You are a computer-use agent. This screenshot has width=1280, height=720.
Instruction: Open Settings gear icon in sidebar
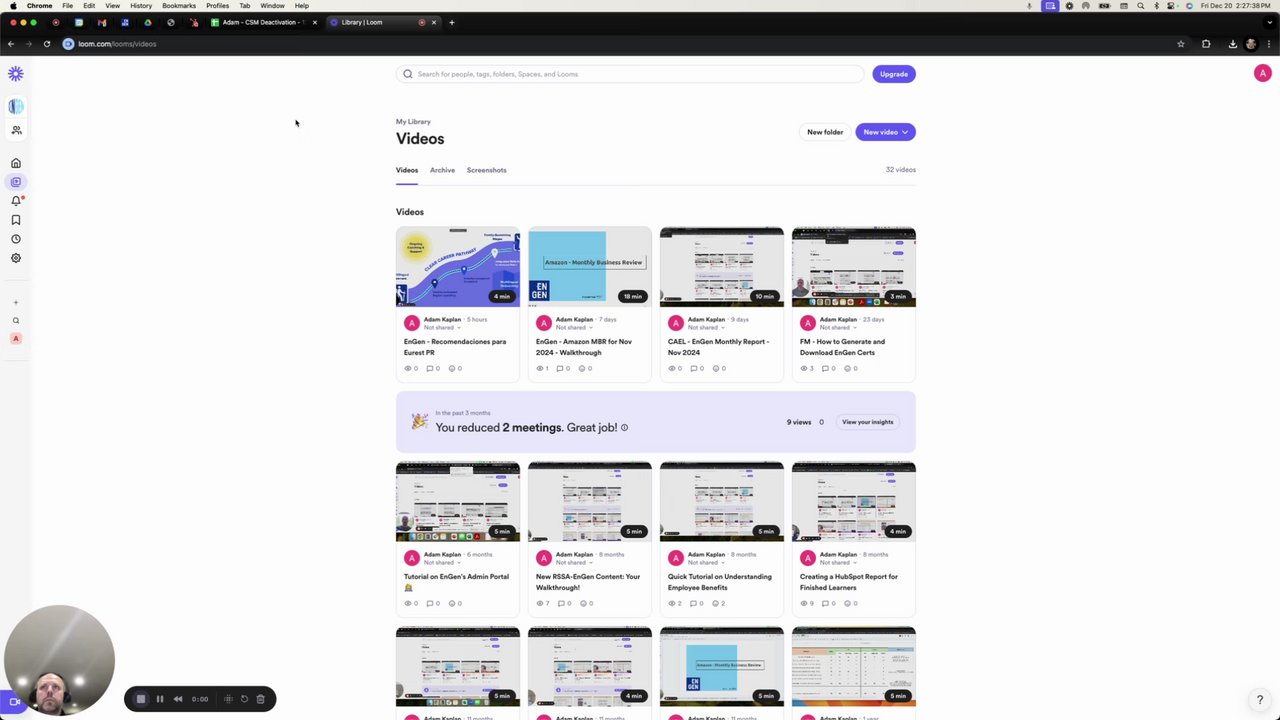tap(16, 258)
